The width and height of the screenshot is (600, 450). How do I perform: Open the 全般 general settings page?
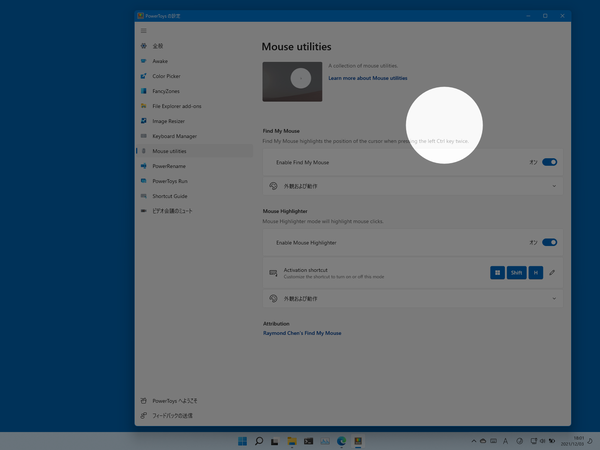[x=158, y=46]
